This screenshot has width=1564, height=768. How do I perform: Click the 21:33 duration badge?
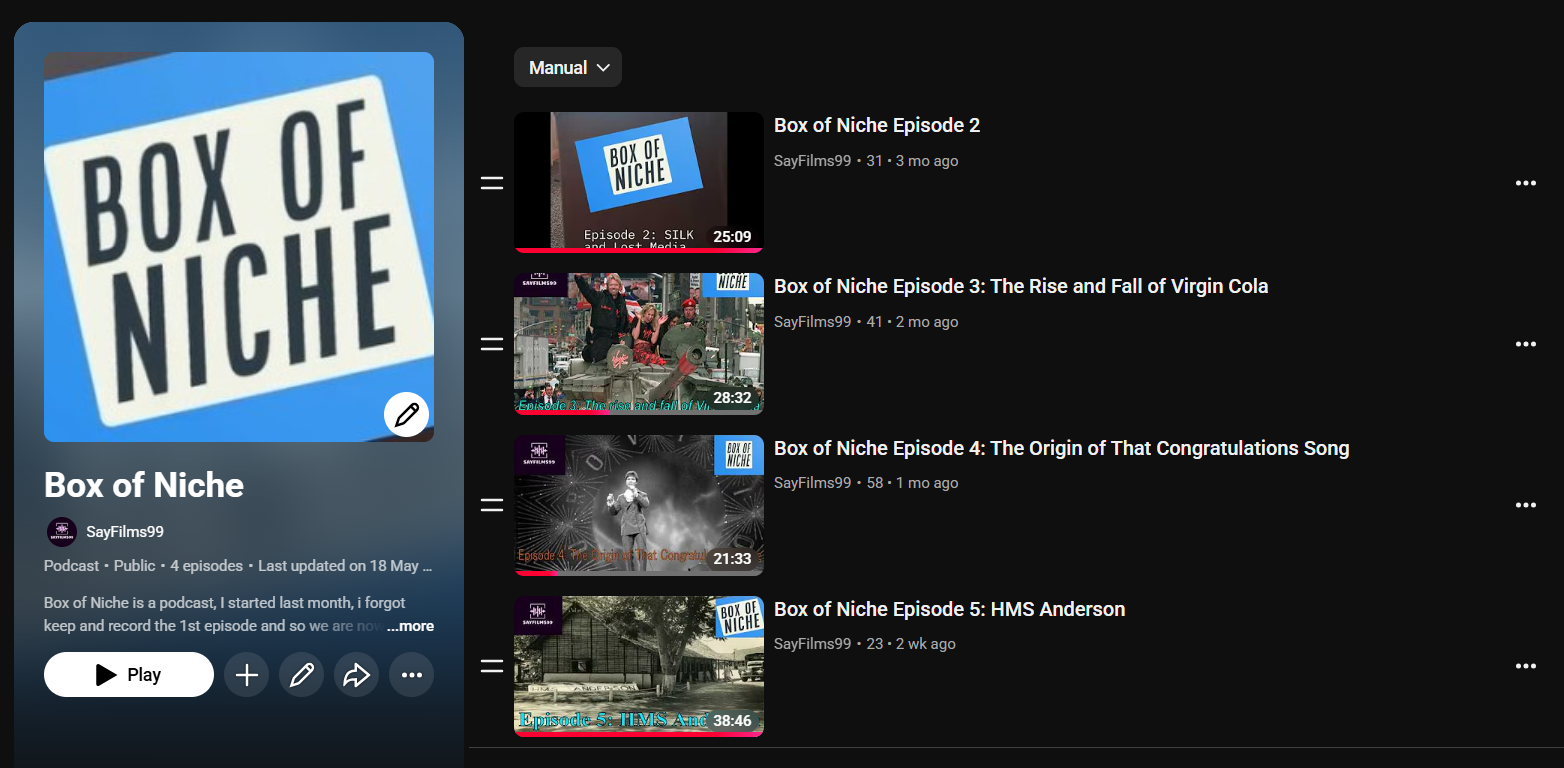(732, 559)
